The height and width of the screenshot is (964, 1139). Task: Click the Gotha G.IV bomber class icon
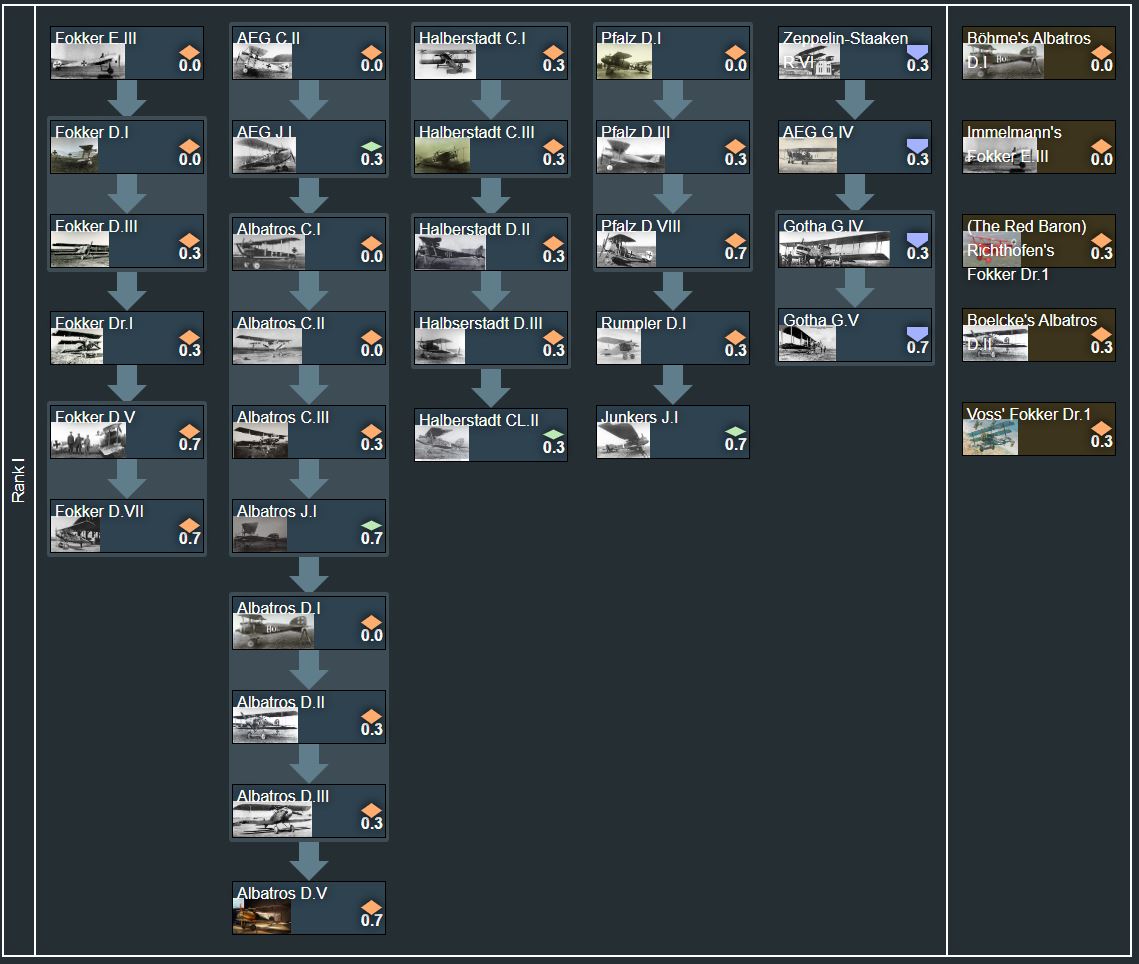917,240
